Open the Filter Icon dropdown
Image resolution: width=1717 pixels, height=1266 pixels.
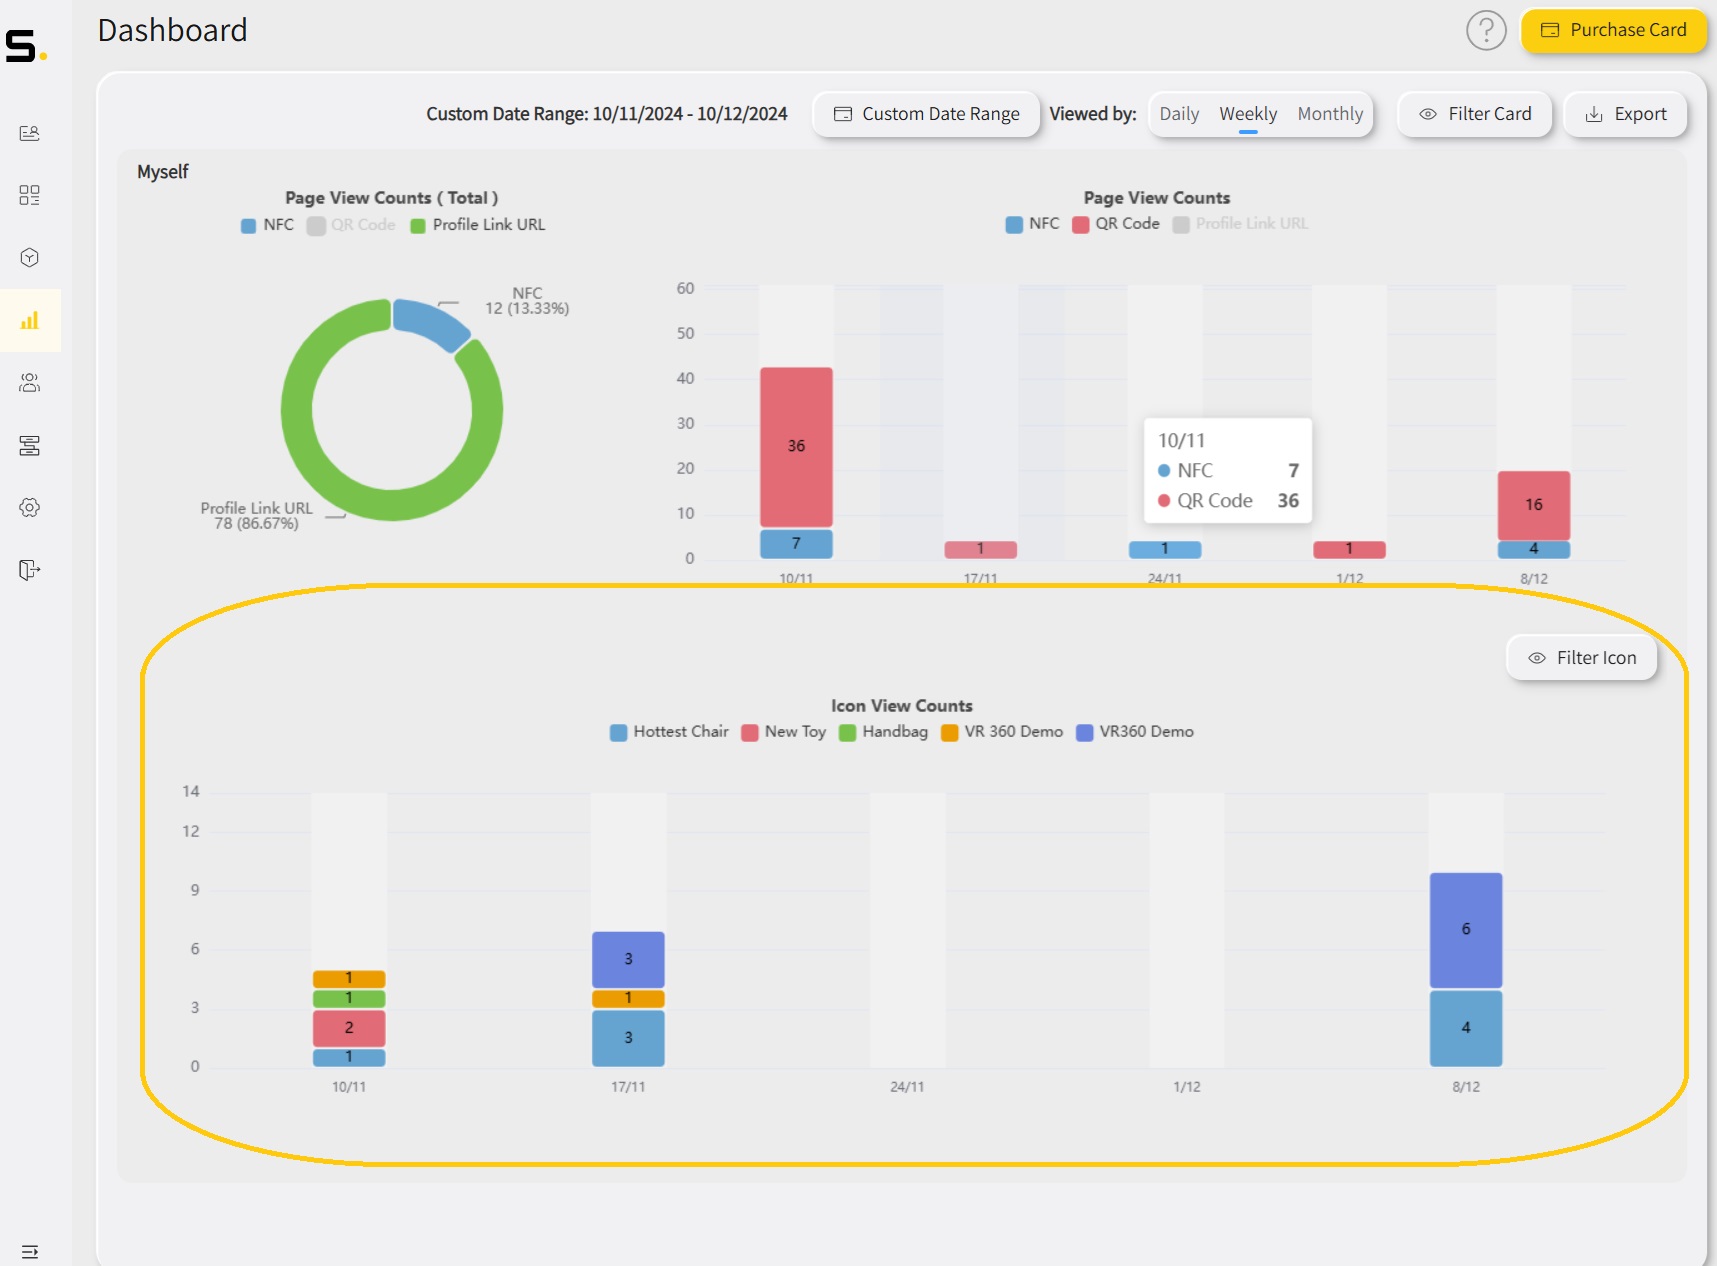click(1580, 657)
